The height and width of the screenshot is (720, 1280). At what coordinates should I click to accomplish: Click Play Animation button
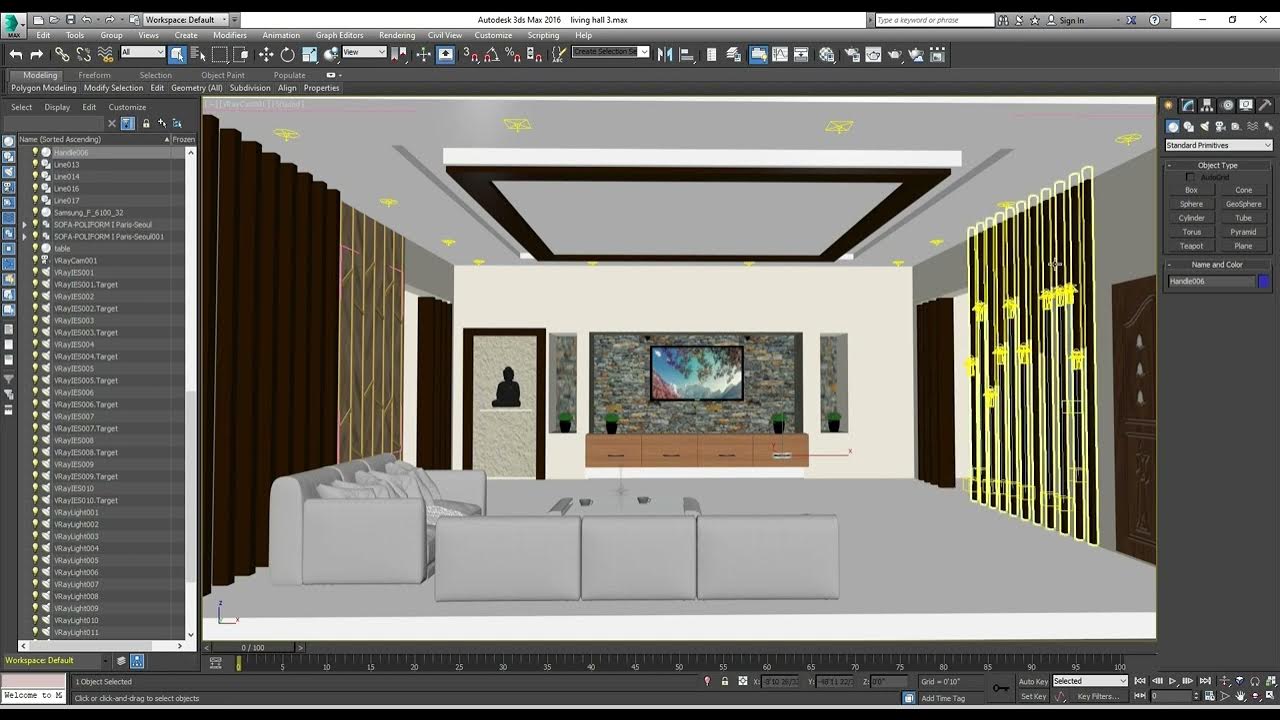pos(1174,681)
